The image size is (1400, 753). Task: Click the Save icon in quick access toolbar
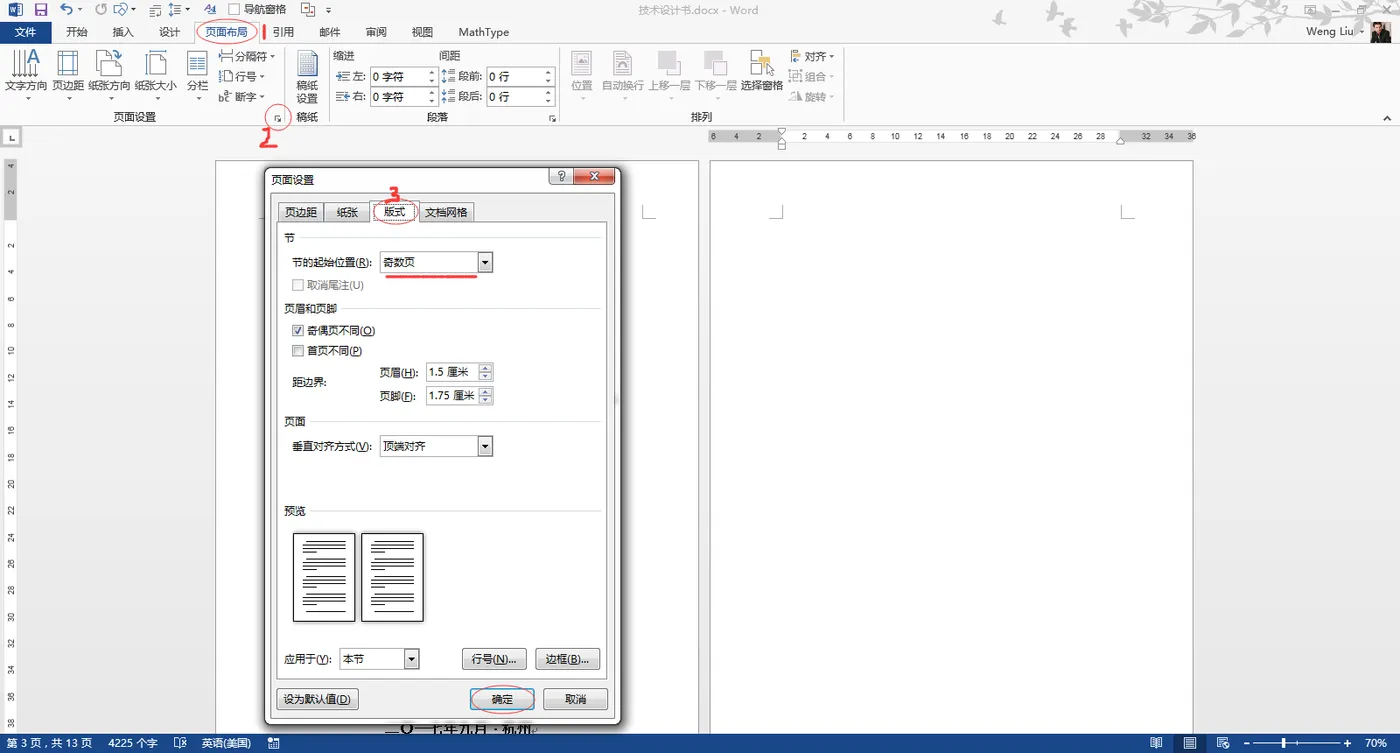point(41,10)
